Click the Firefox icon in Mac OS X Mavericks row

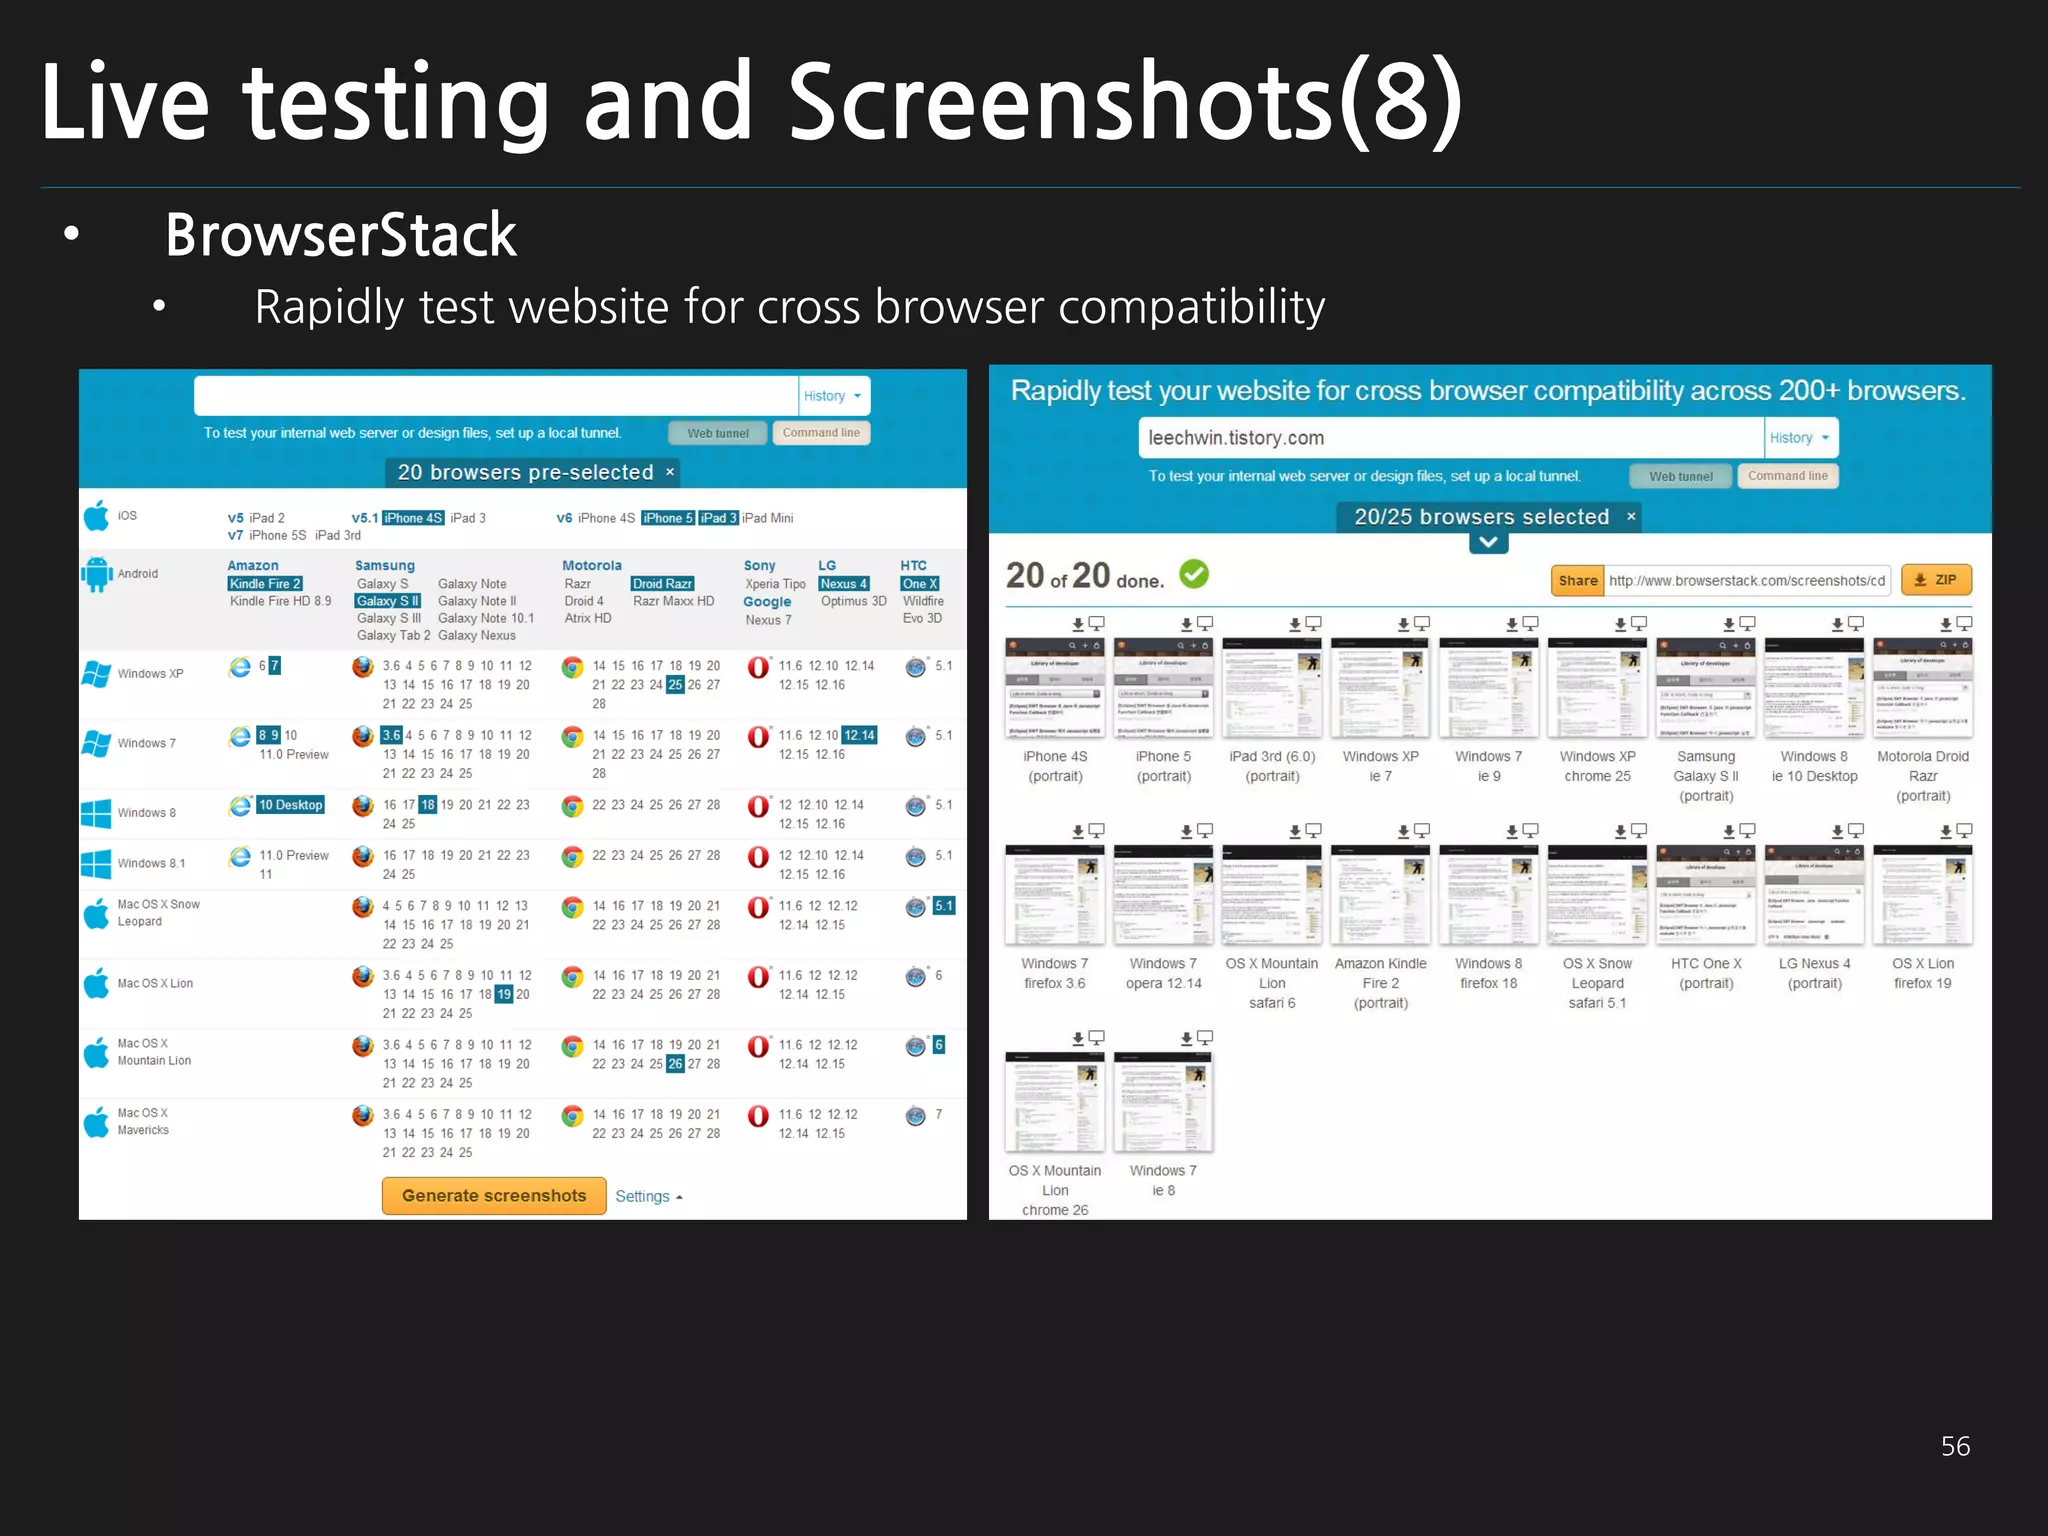click(363, 1116)
